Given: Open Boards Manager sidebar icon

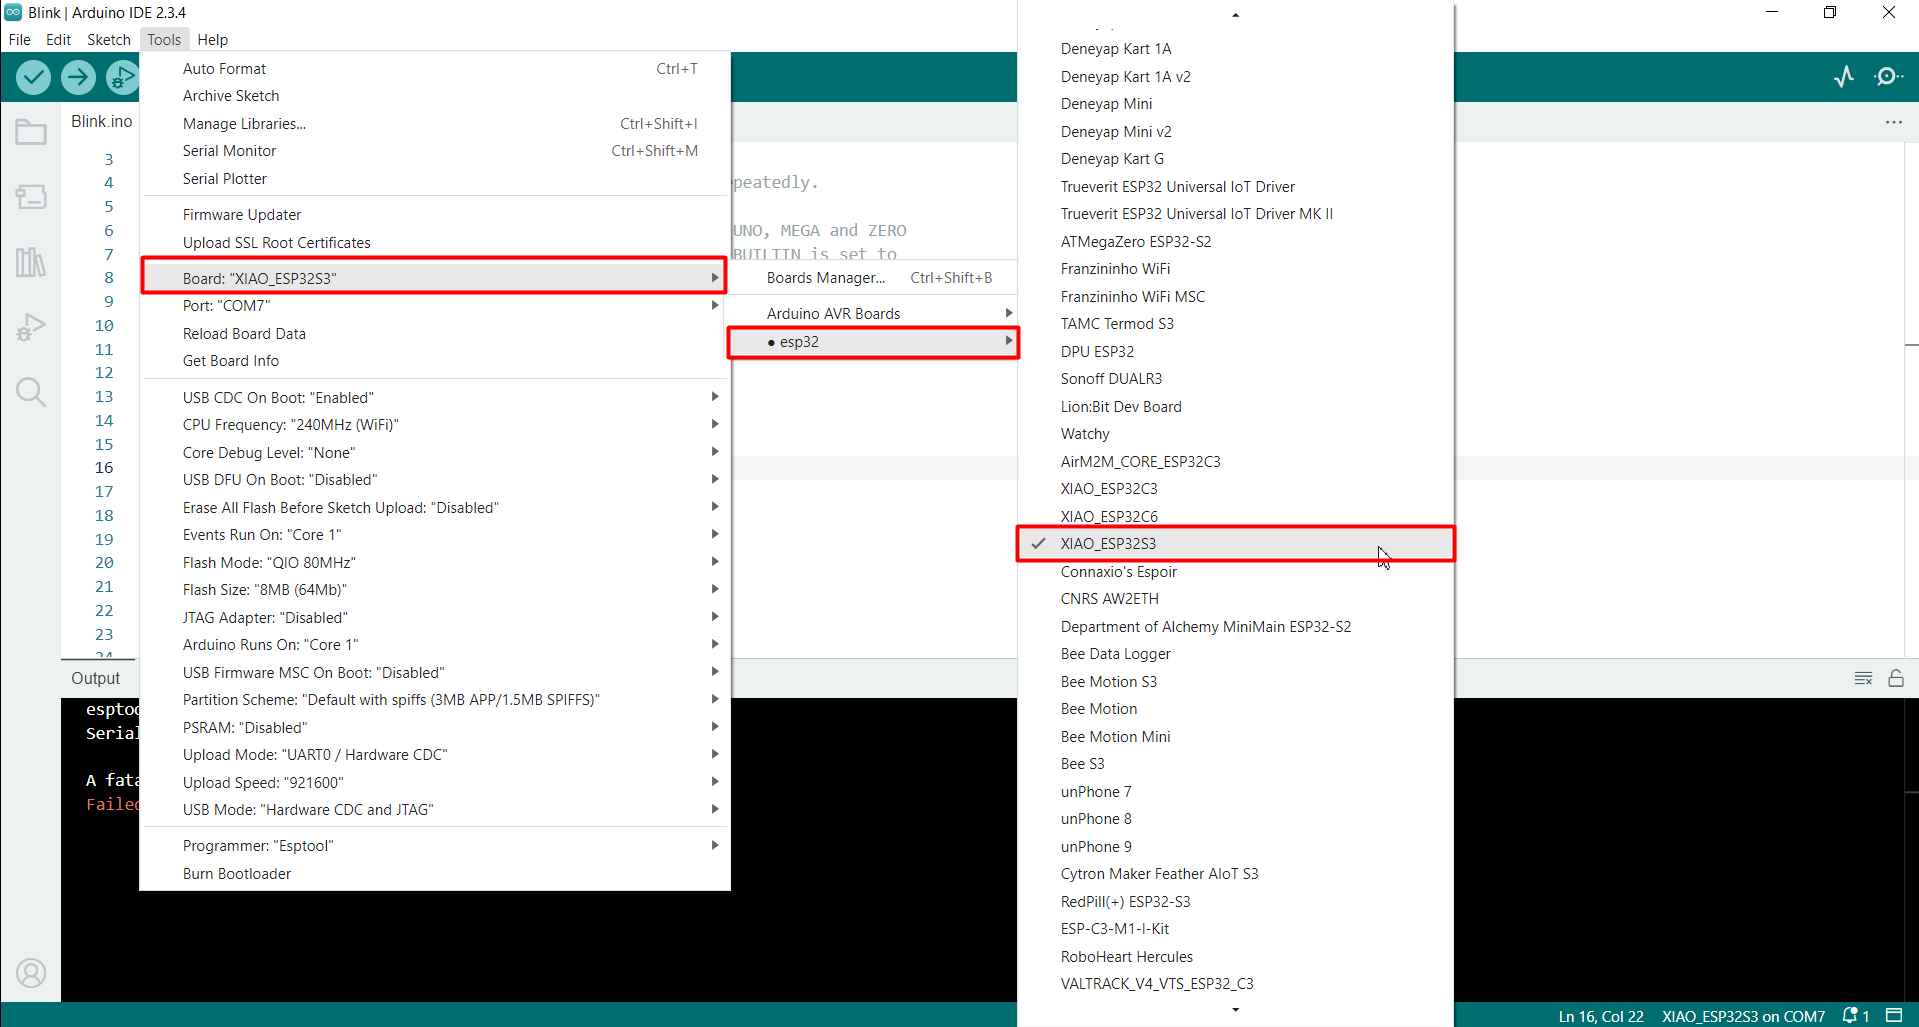Looking at the screenshot, I should click(31, 197).
